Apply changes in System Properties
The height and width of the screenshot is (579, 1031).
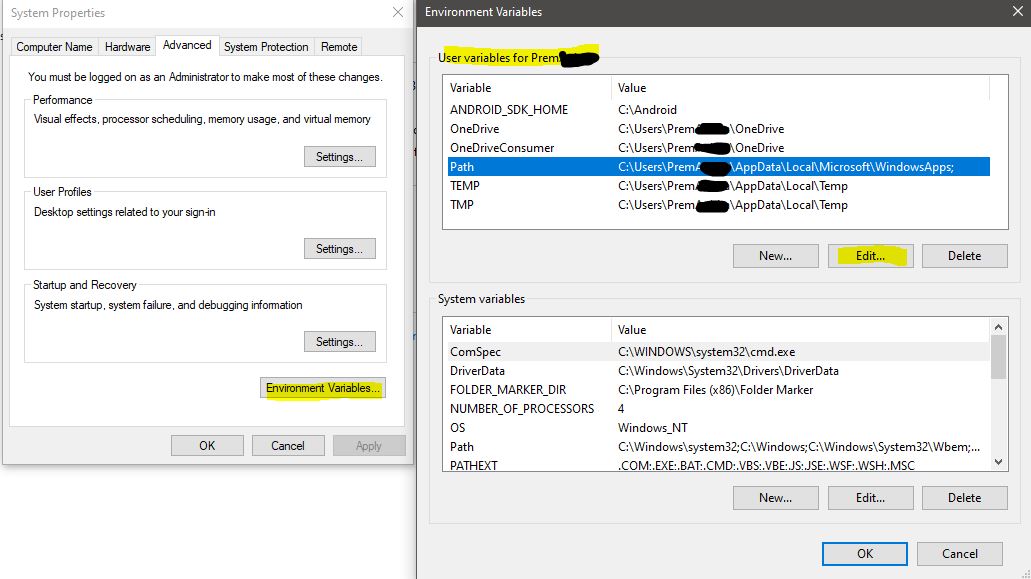tap(369, 445)
